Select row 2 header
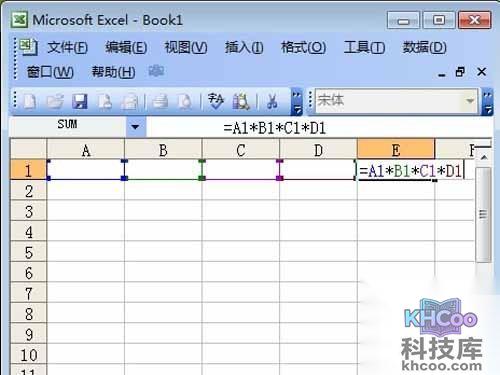Viewport: 500px width, 375px height. [29, 191]
